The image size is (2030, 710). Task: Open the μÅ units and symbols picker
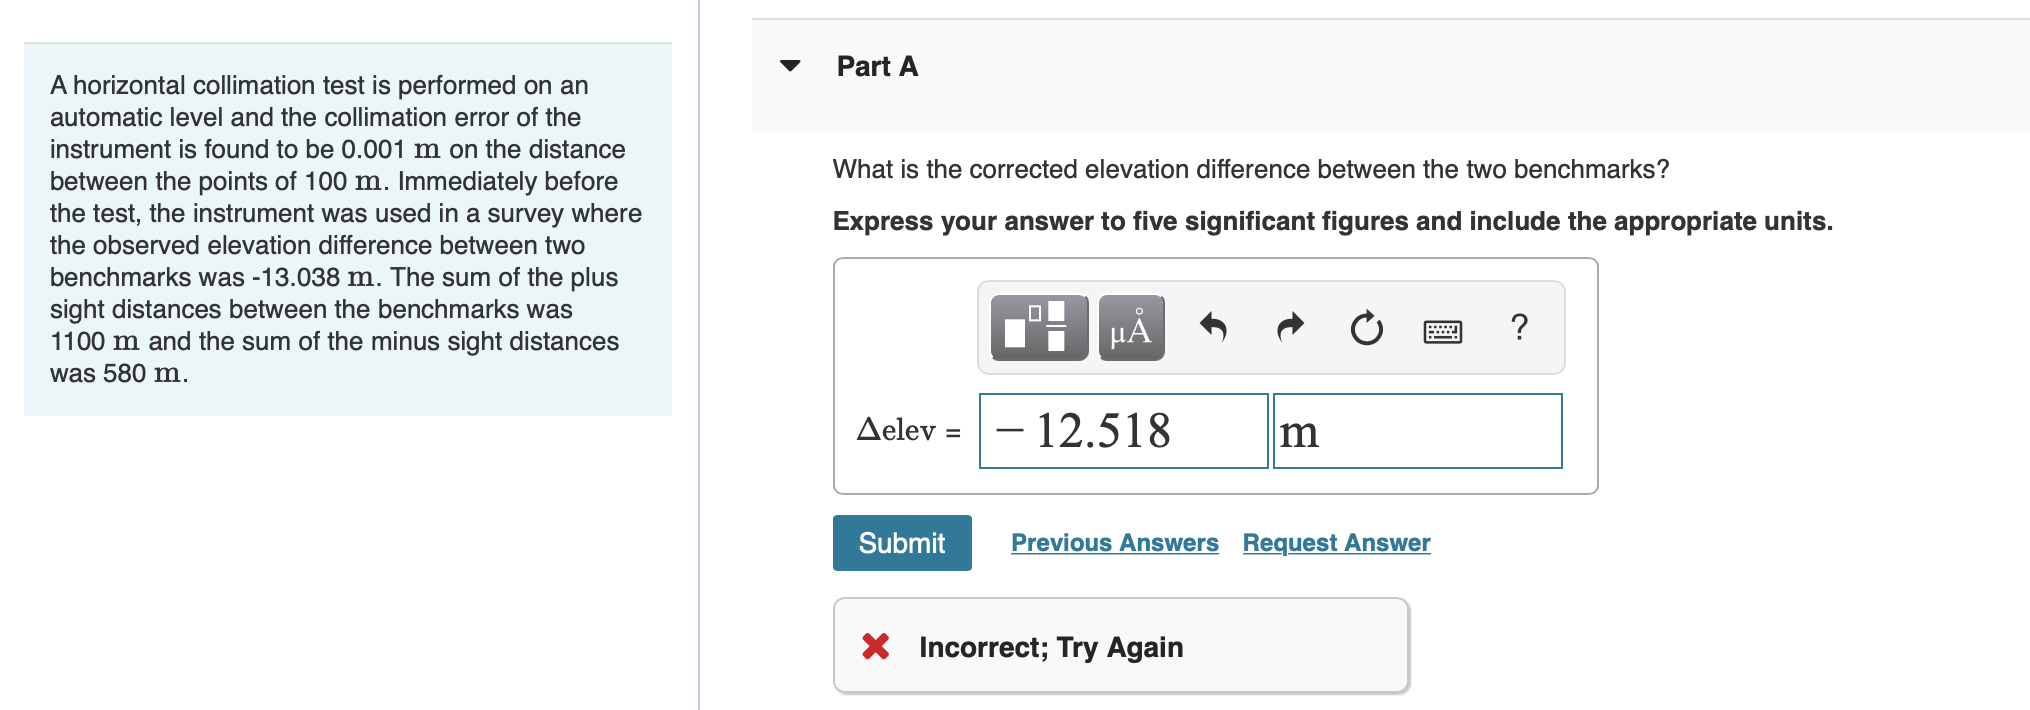tap(1129, 327)
